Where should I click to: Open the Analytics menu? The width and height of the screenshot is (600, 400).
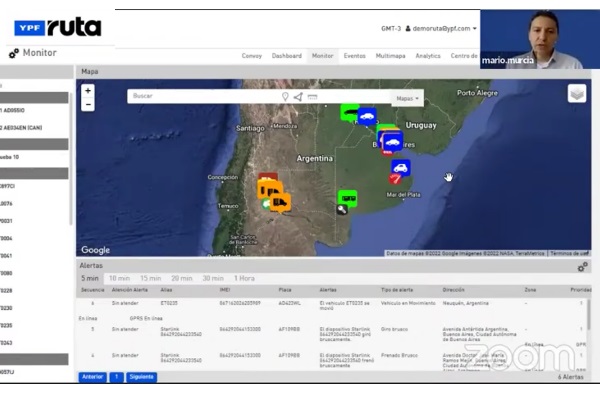click(428, 56)
